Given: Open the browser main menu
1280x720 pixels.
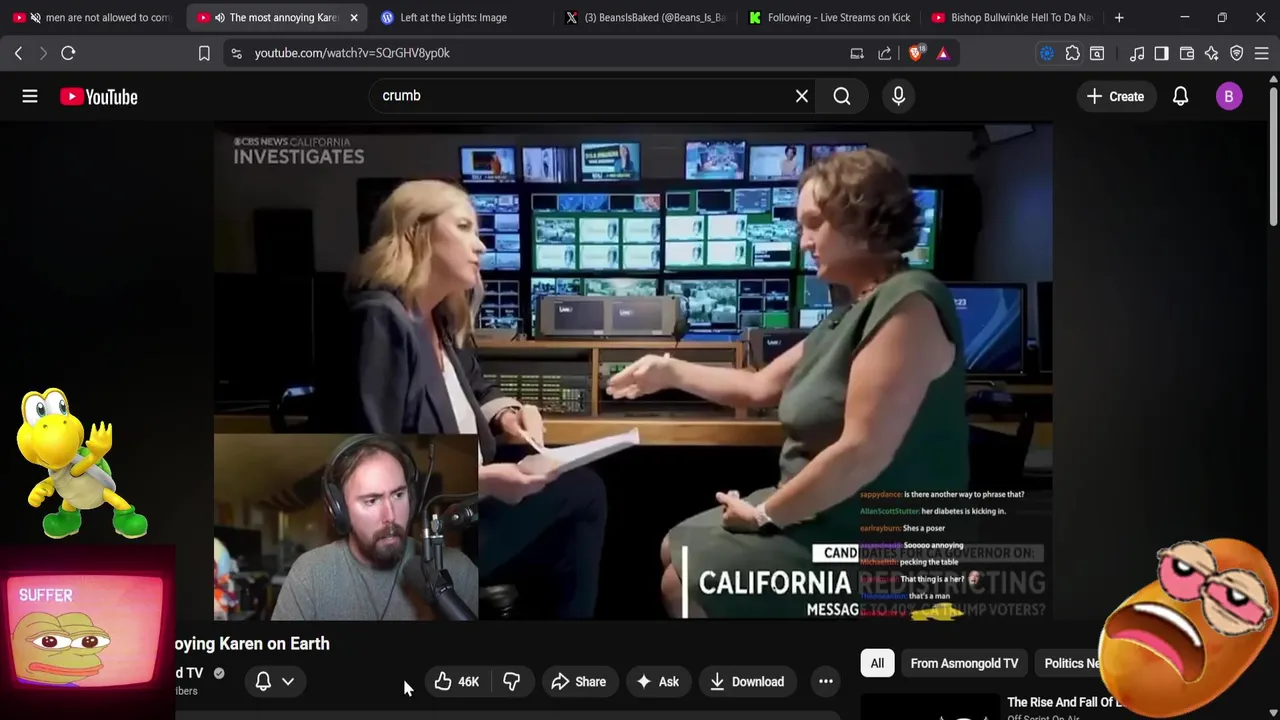Looking at the screenshot, I should point(1263,53).
